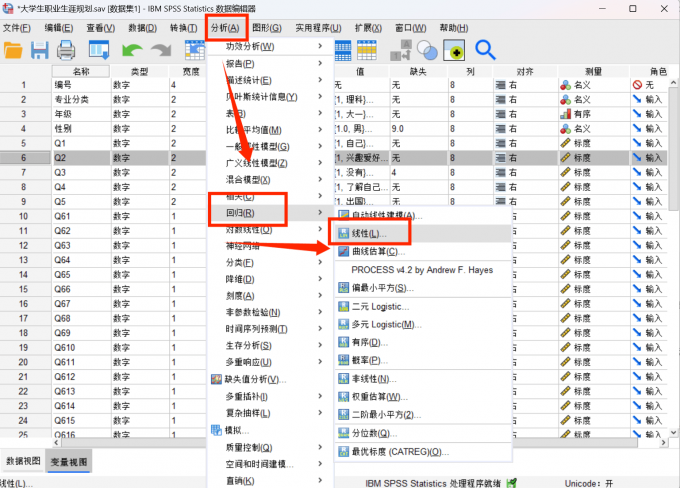Open the 编辑 menu
This screenshot has width=680, height=488.
tap(59, 28)
